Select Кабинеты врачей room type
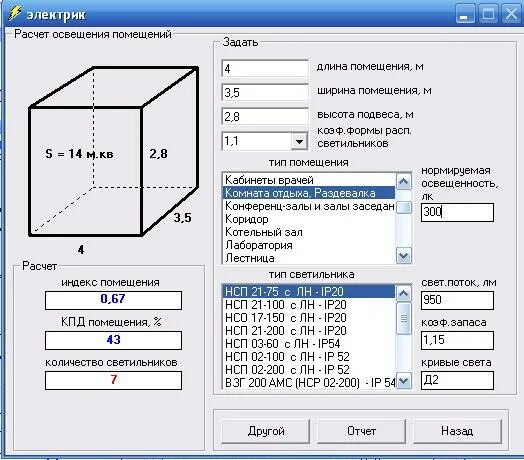This screenshot has height=460, width=524. [x=308, y=180]
